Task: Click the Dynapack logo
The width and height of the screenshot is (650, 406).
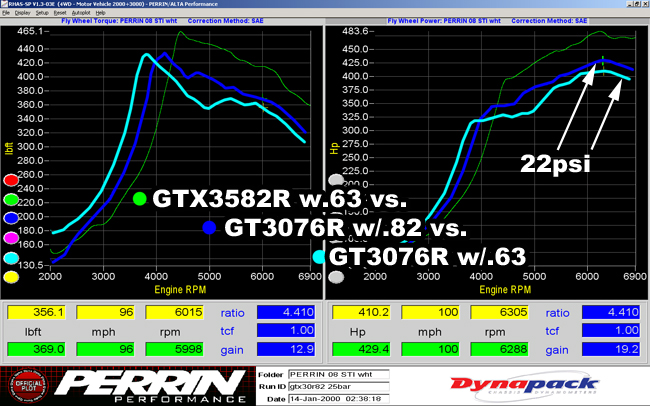Action: [x=524, y=386]
